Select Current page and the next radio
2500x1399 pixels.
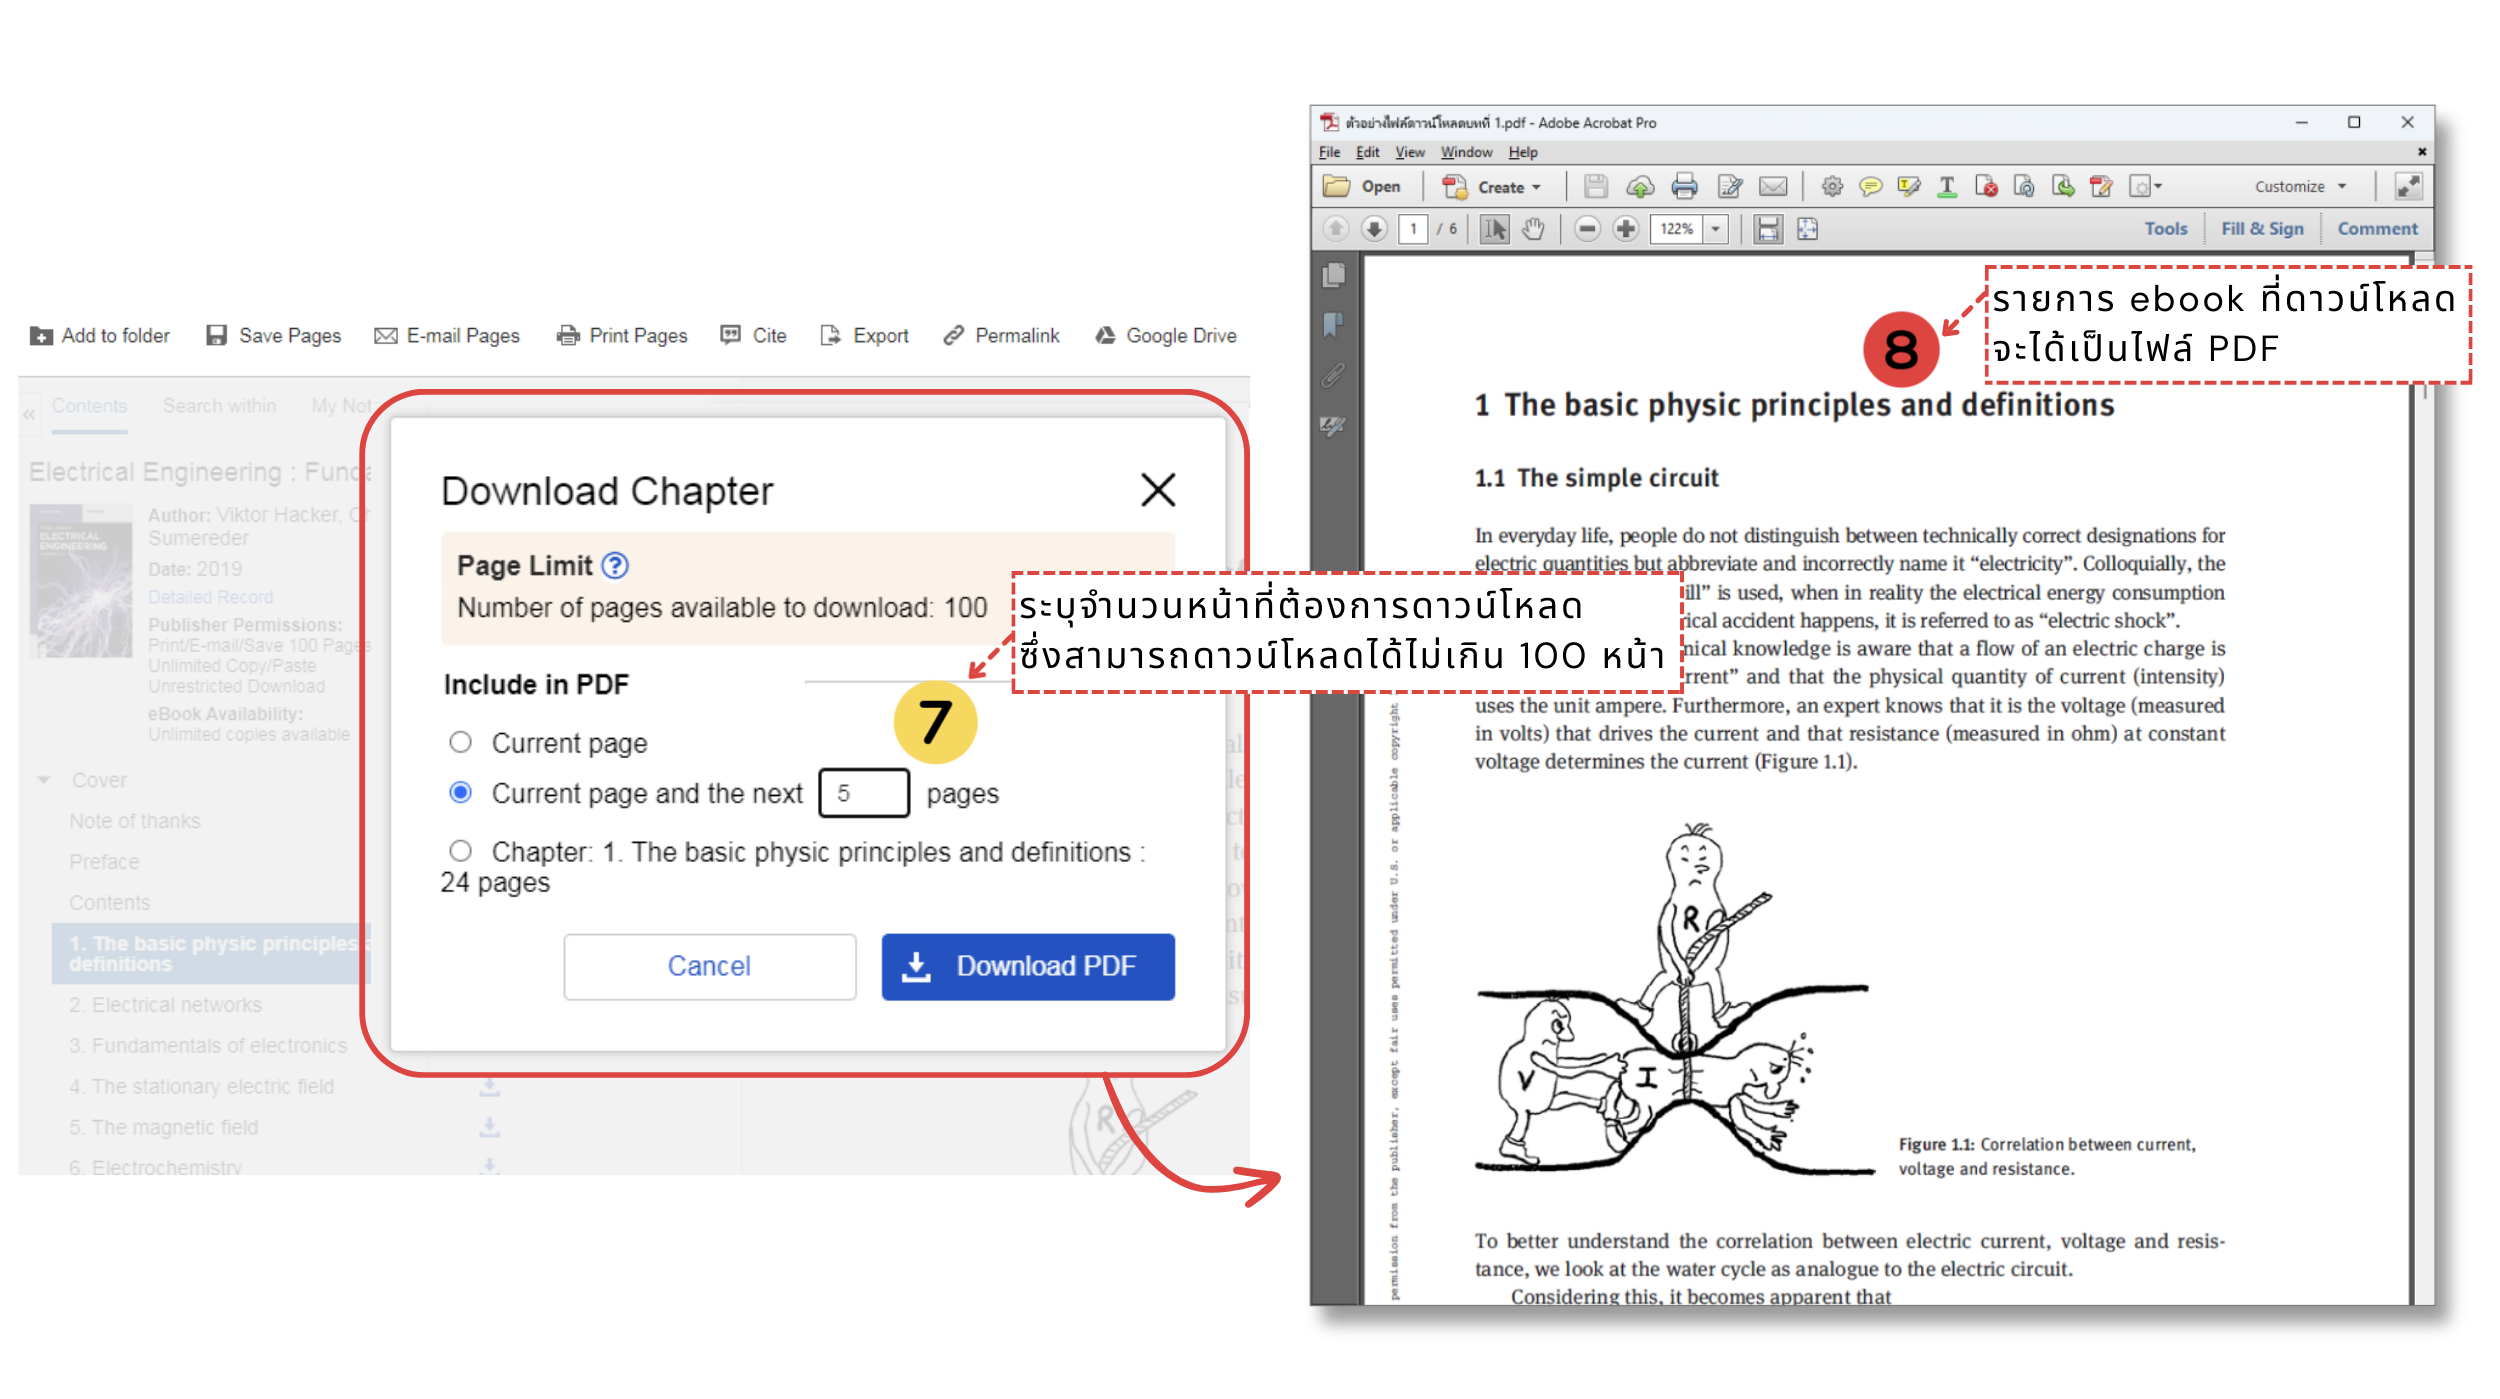(460, 793)
